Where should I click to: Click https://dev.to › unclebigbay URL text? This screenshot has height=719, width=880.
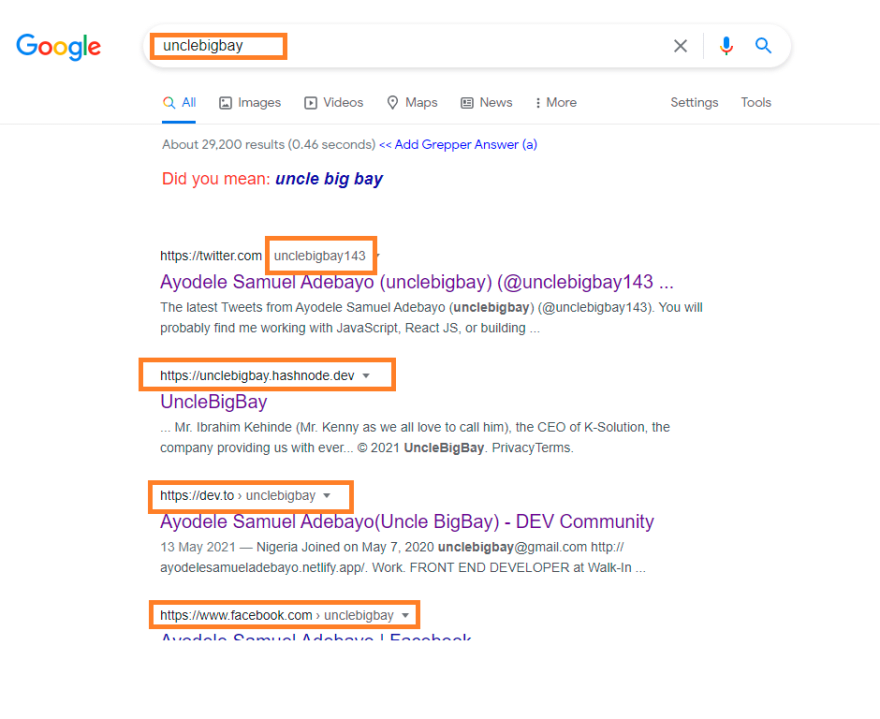tap(237, 496)
